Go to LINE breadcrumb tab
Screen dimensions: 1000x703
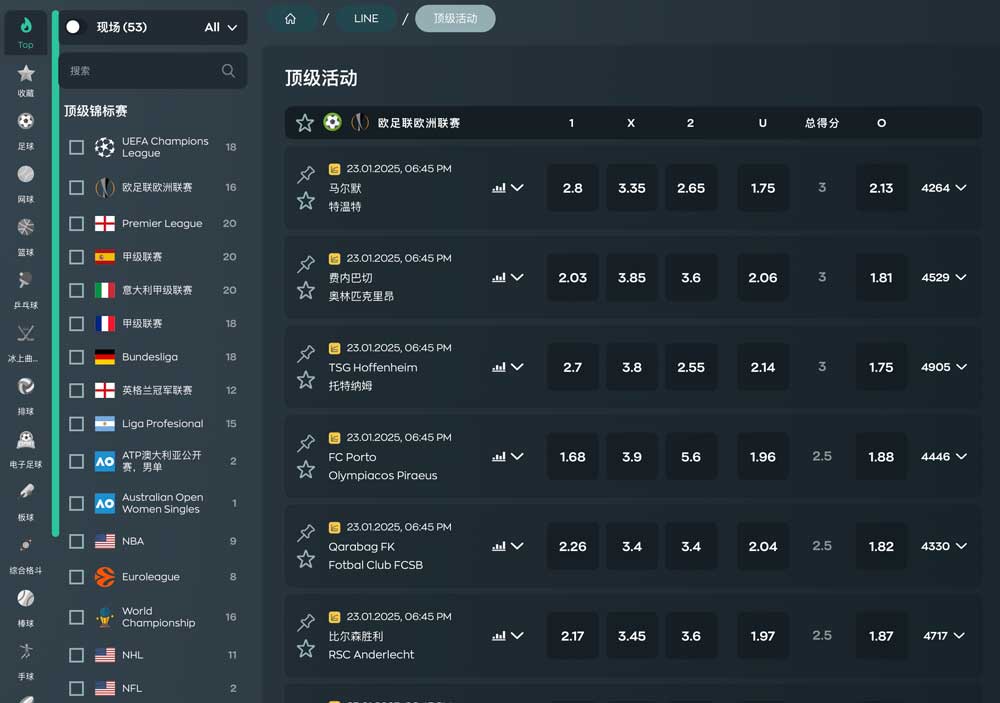coord(366,19)
